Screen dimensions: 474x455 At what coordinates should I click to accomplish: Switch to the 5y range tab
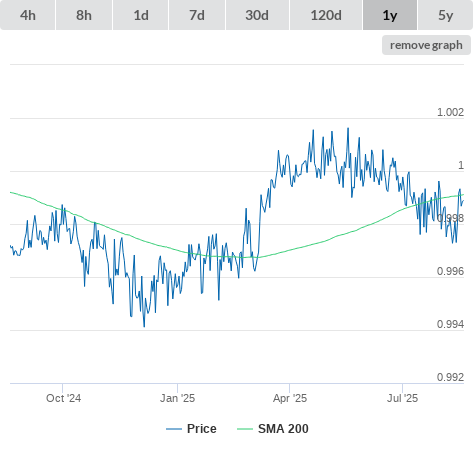coord(445,15)
